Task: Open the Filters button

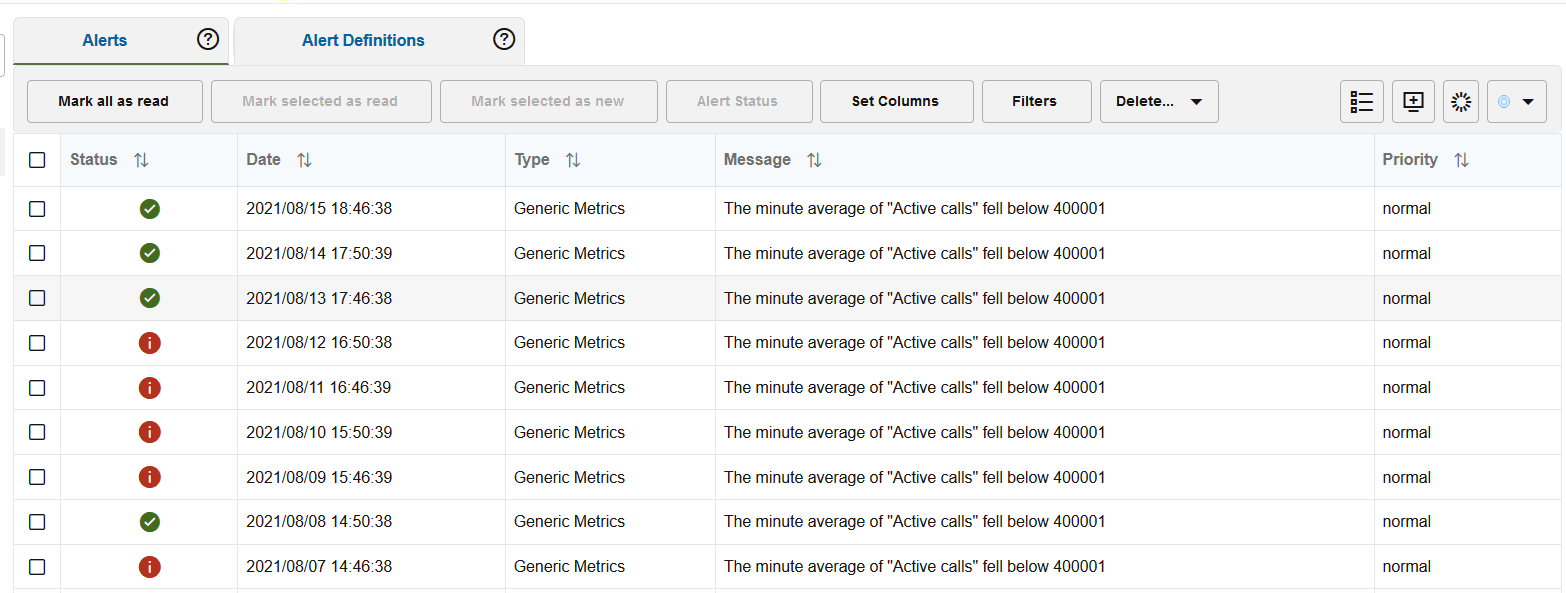Action: point(1035,102)
